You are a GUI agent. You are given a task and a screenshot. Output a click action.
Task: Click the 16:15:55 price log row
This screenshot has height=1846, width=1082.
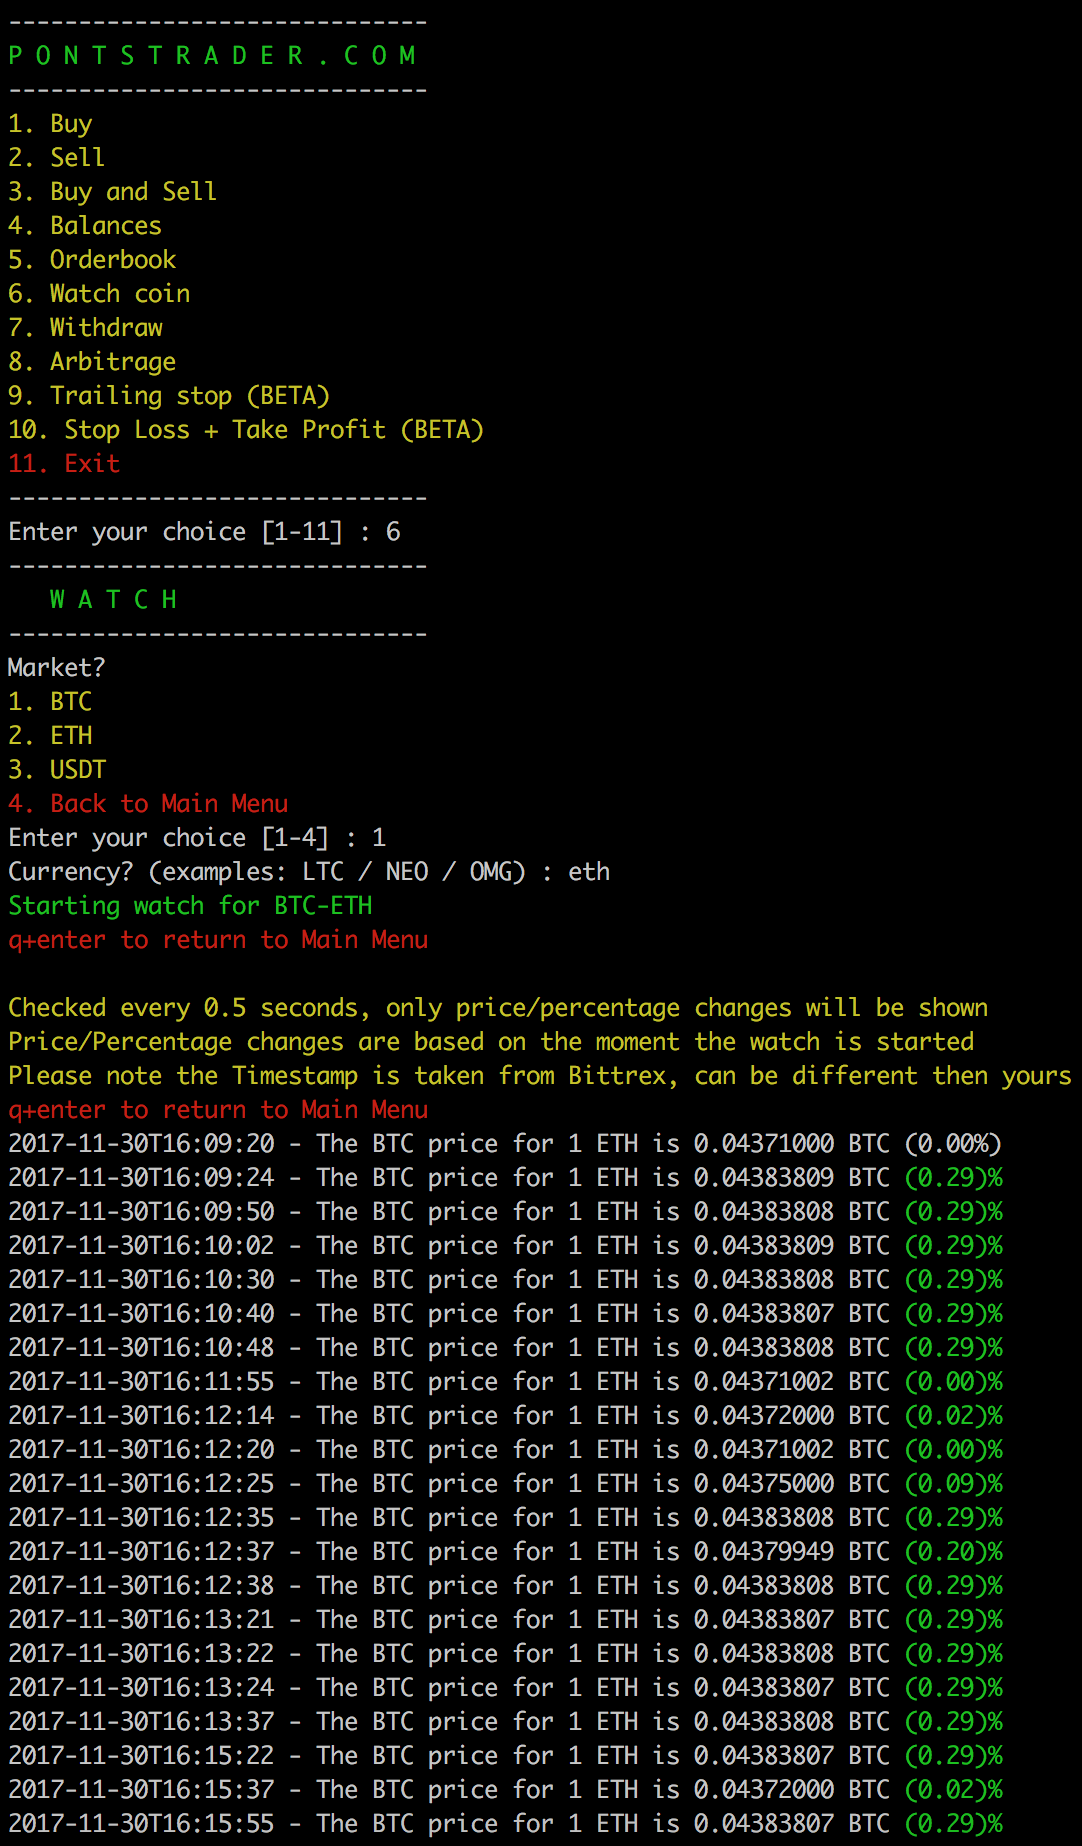tap(505, 1824)
